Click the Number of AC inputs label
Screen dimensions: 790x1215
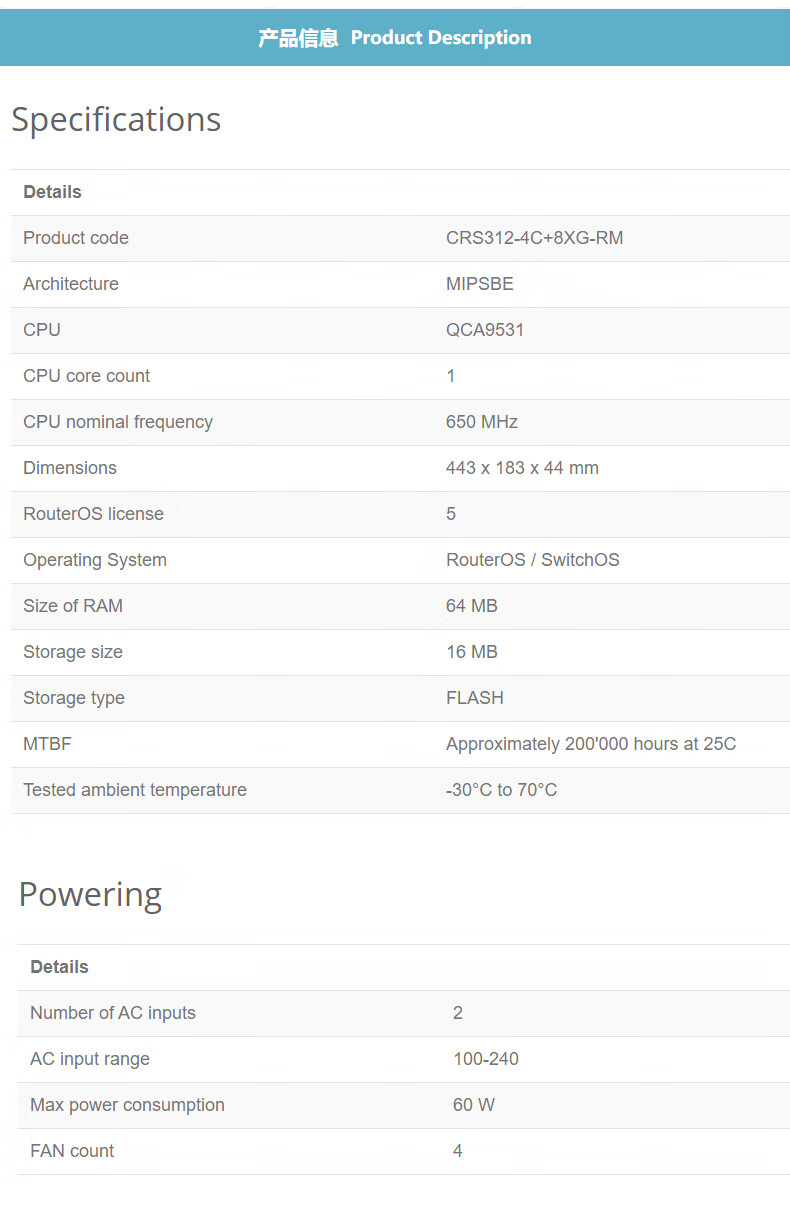pyautogui.click(x=113, y=1013)
